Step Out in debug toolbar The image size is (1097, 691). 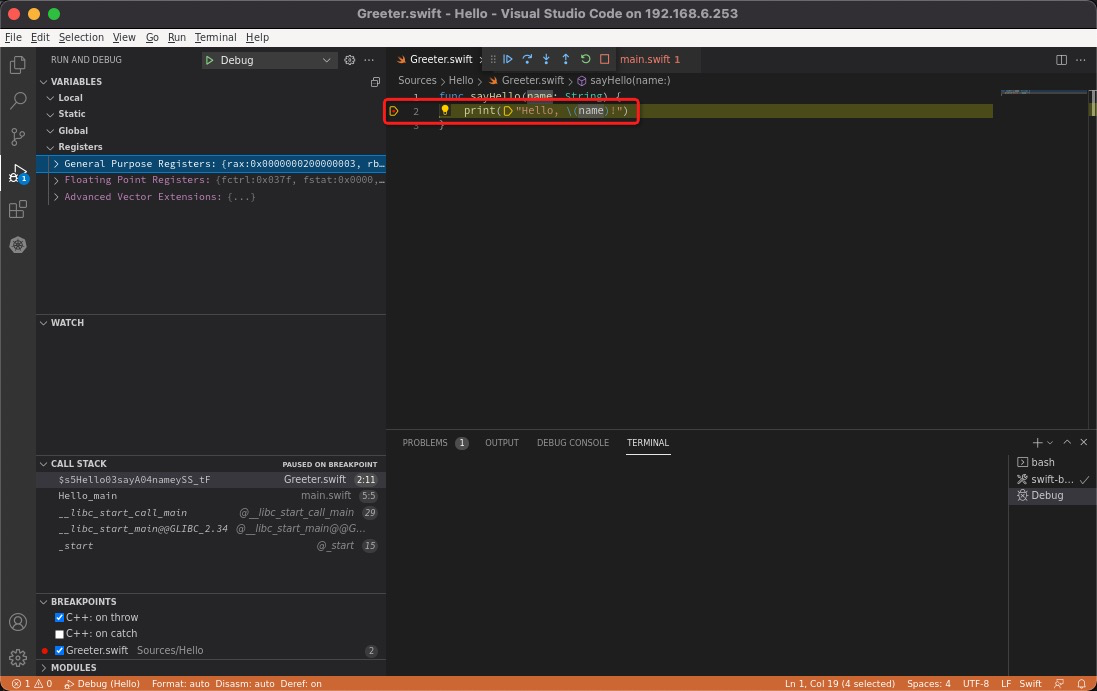coord(566,59)
